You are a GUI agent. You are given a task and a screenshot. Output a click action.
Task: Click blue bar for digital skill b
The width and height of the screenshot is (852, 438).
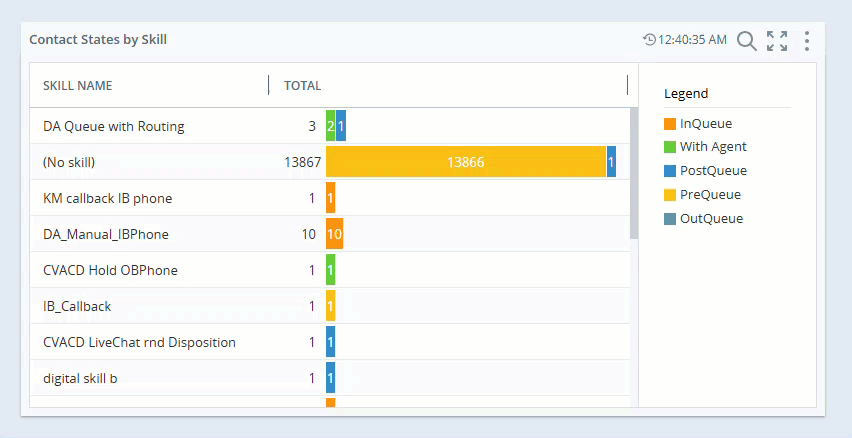[331, 378]
